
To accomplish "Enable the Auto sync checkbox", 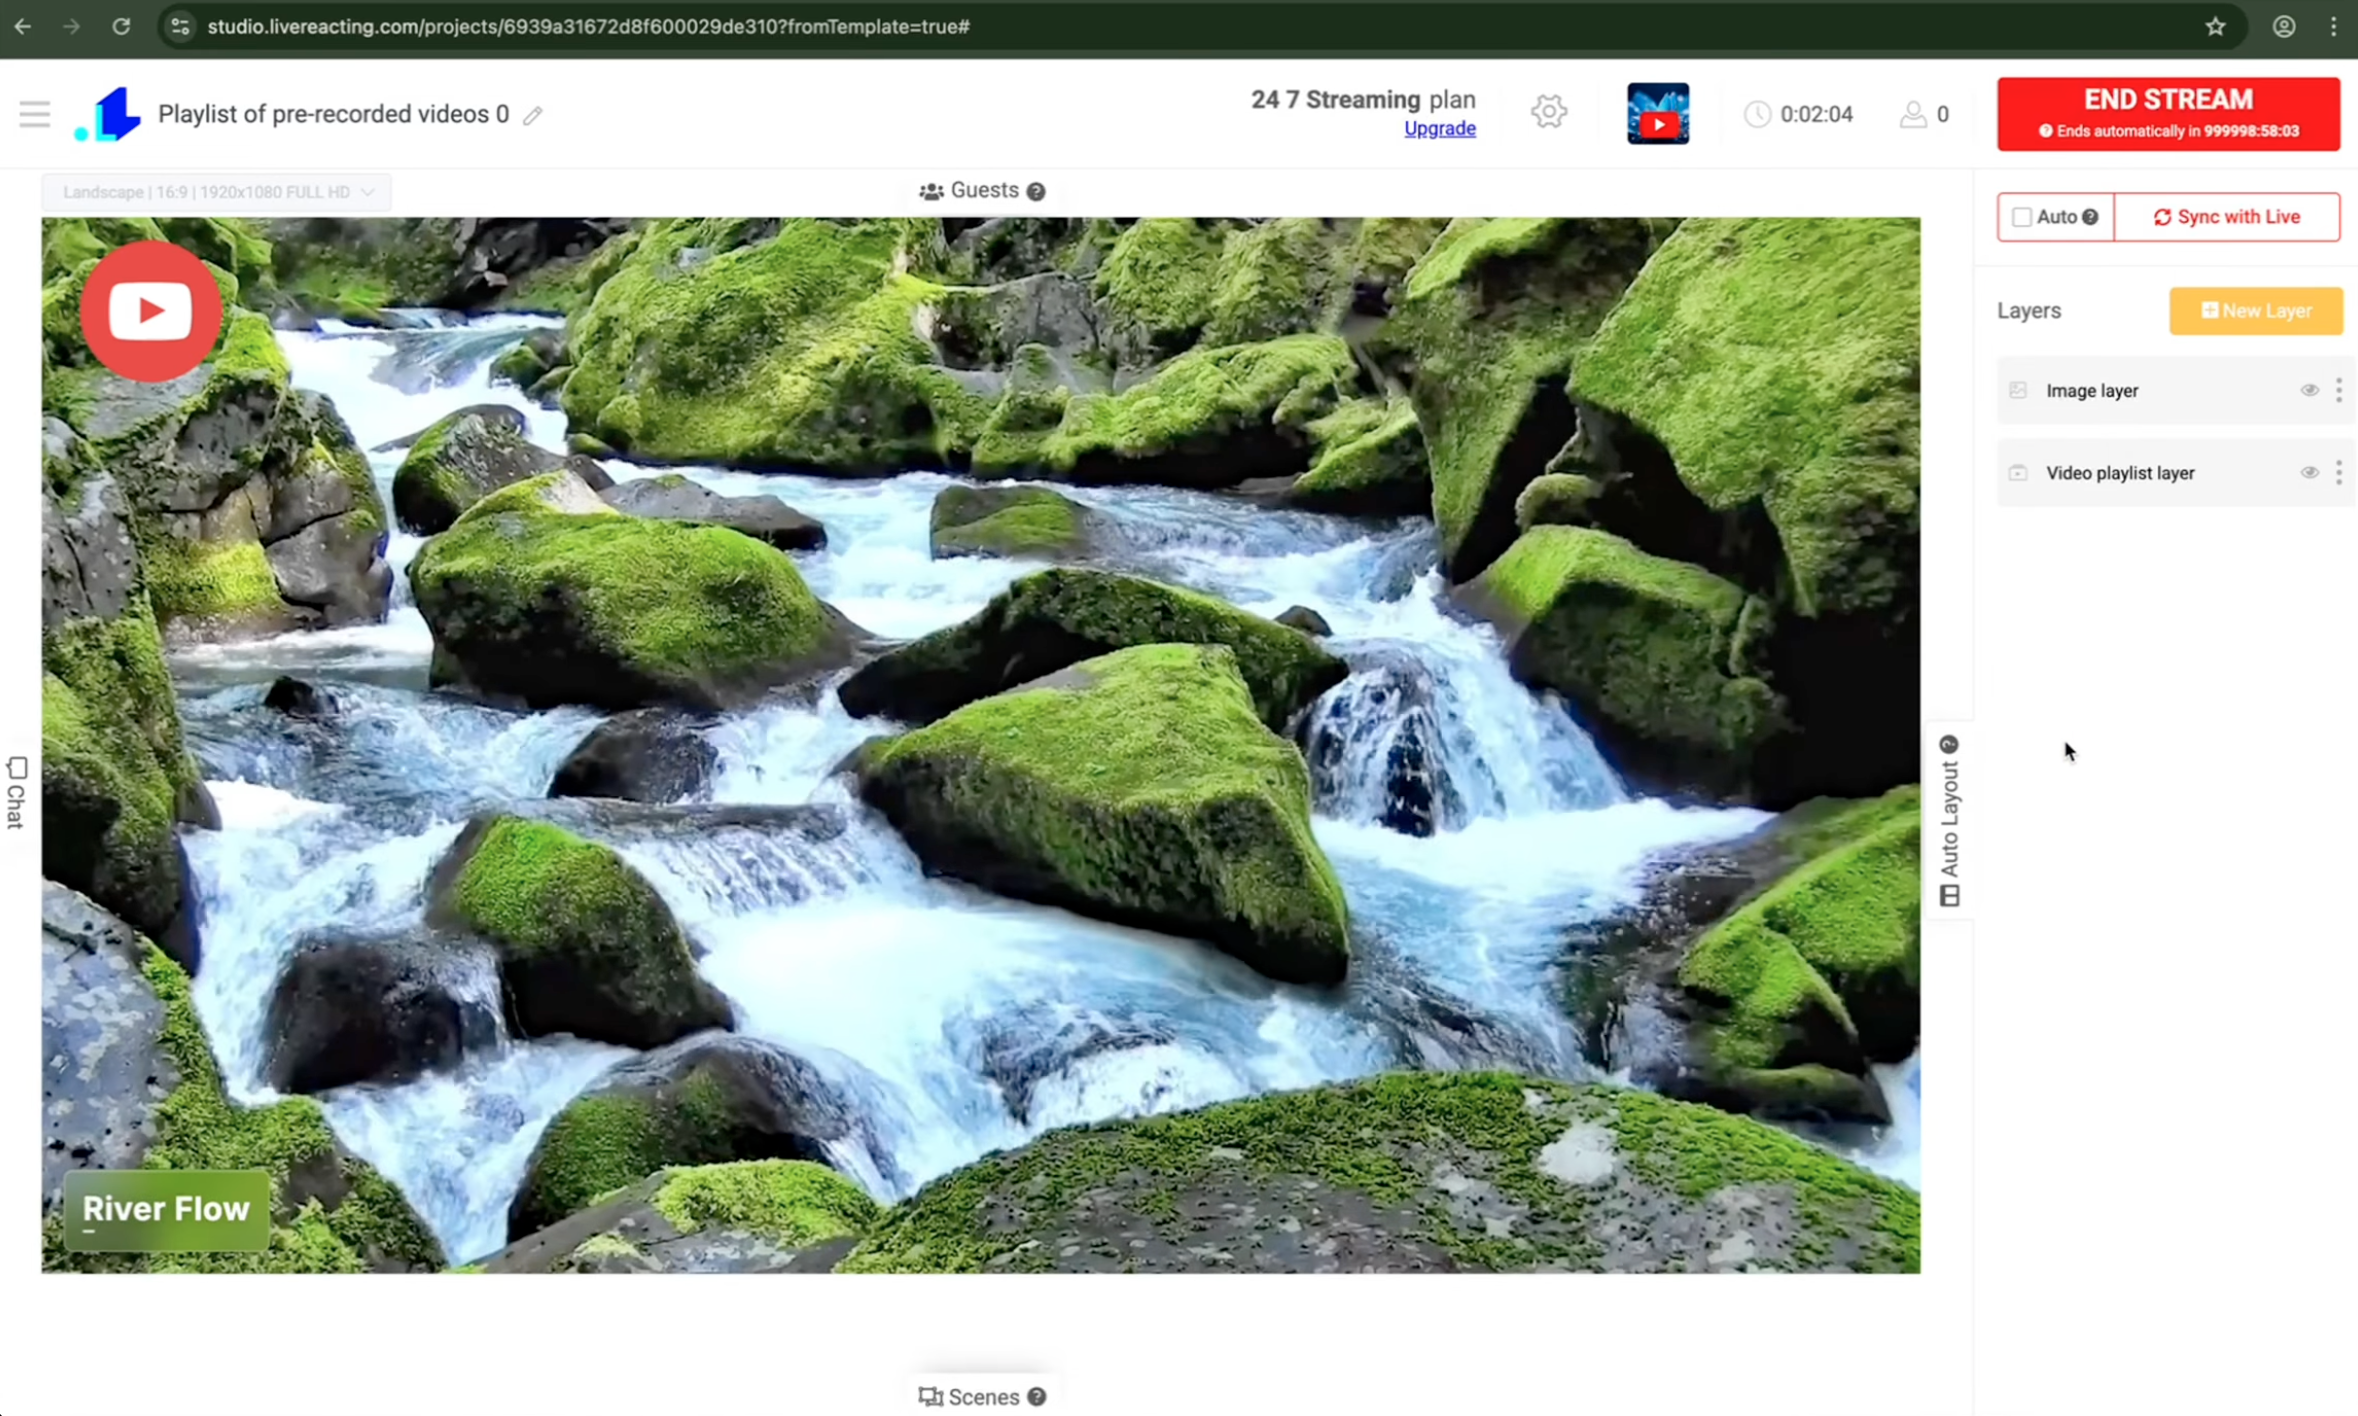I will click(x=2022, y=217).
